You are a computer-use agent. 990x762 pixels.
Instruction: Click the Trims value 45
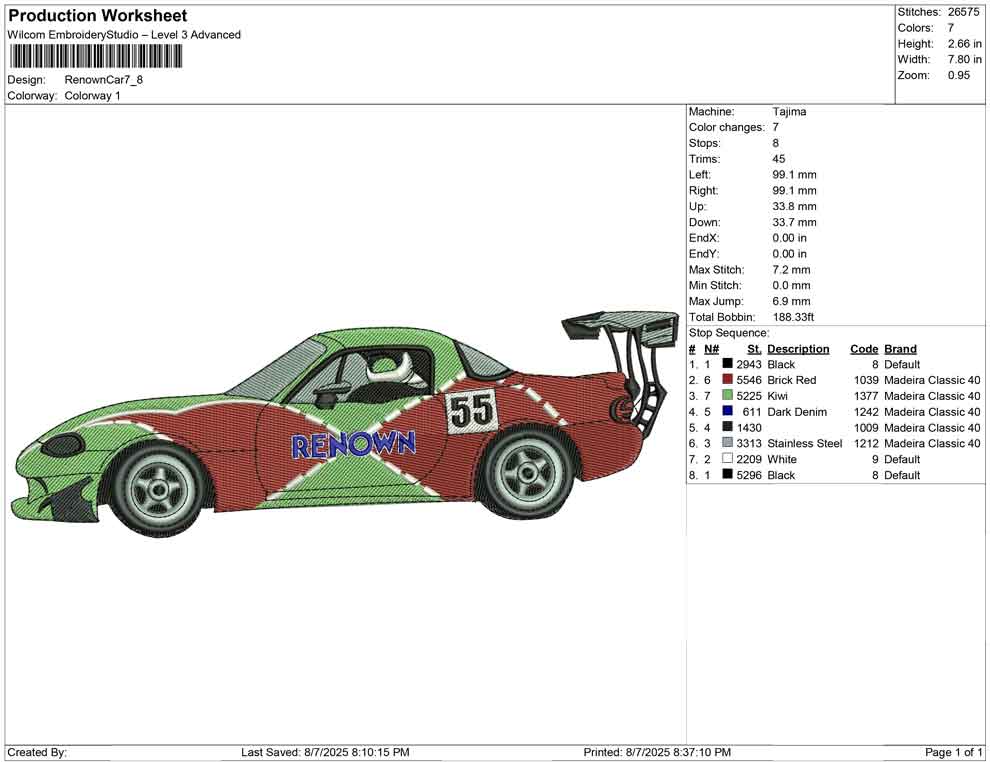[x=778, y=159]
